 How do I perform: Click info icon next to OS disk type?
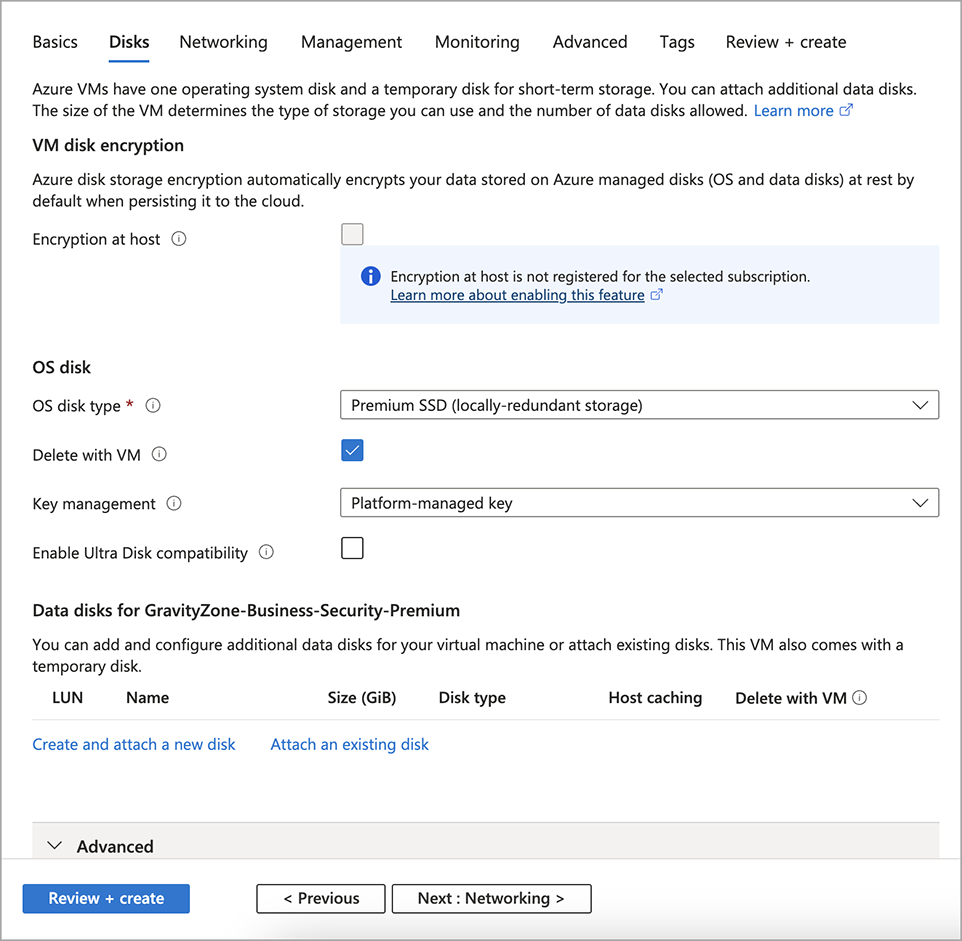153,406
